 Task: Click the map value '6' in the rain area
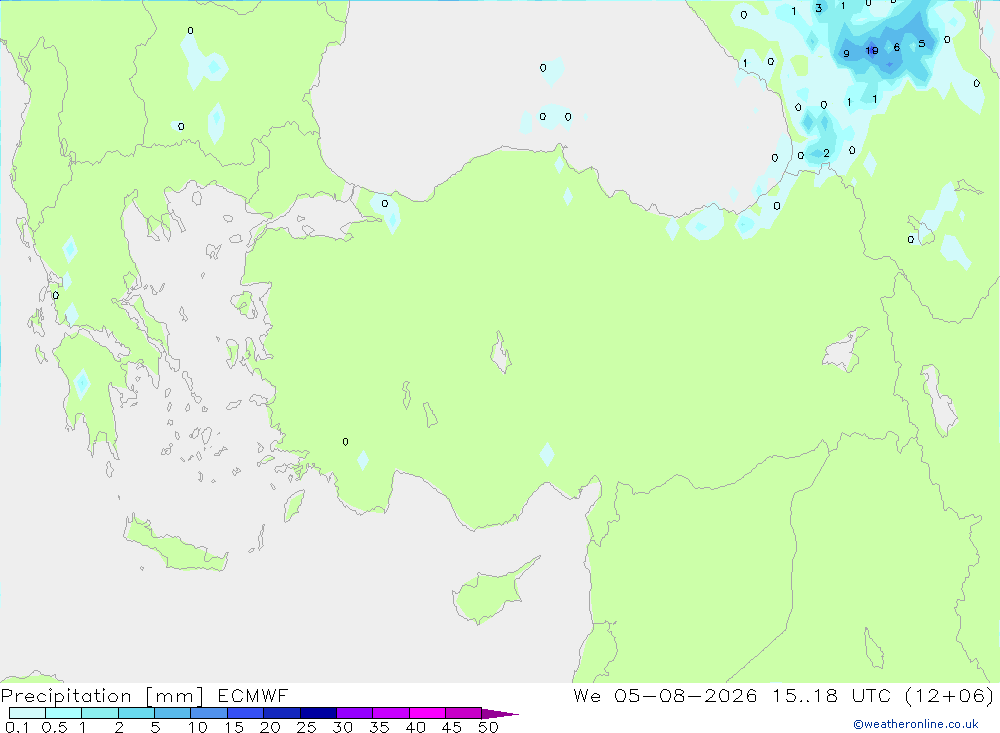click(897, 47)
